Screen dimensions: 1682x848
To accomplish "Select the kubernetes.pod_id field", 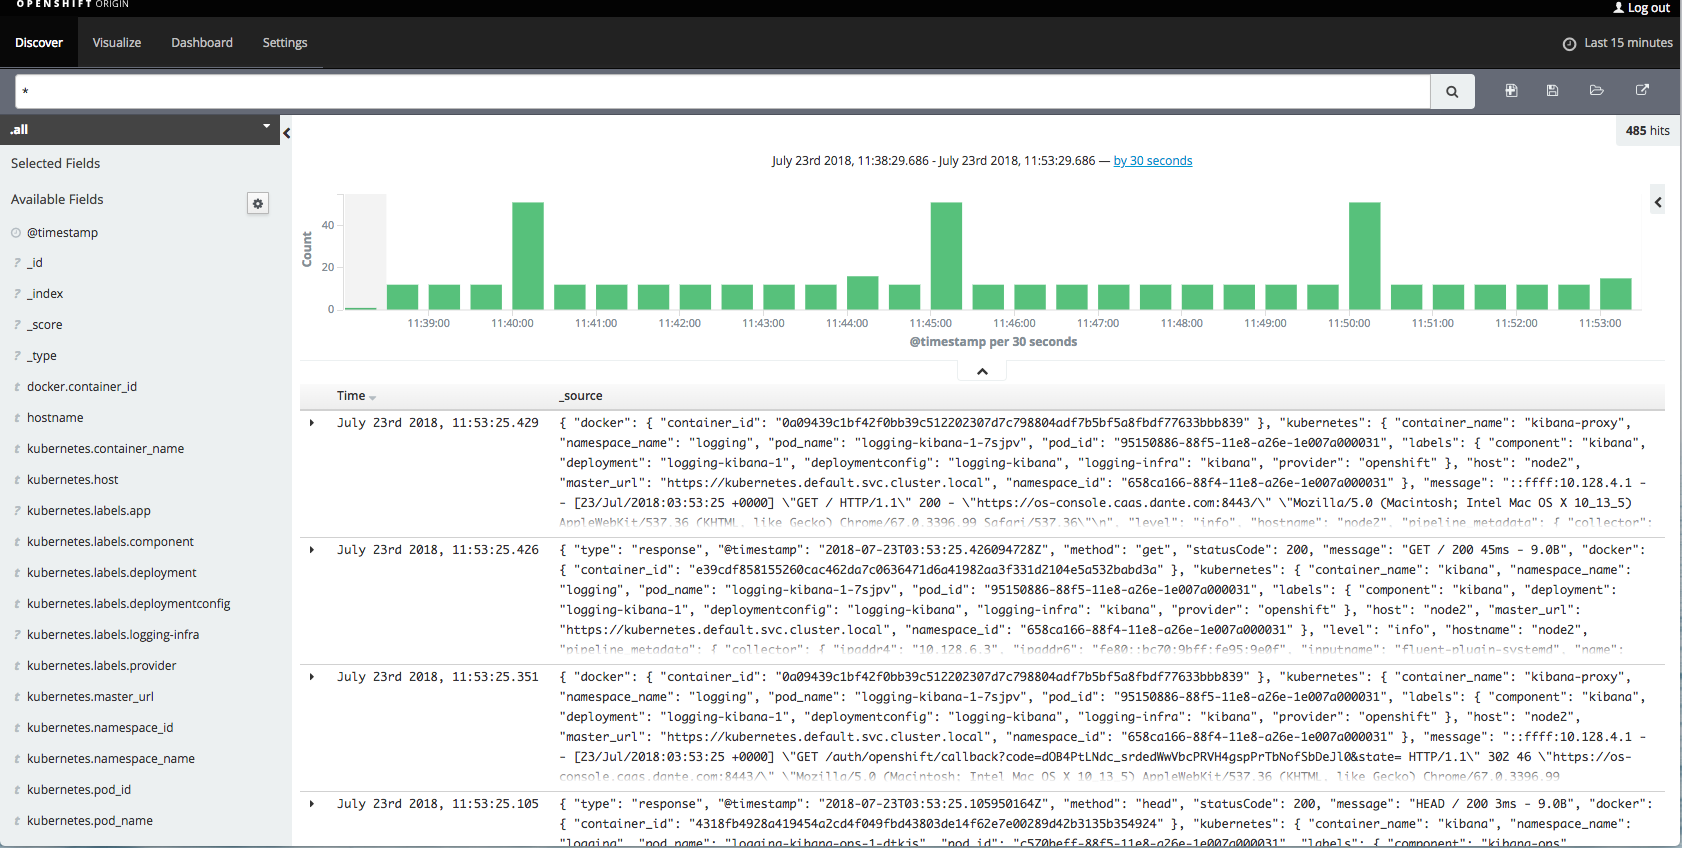I will pos(79,790).
